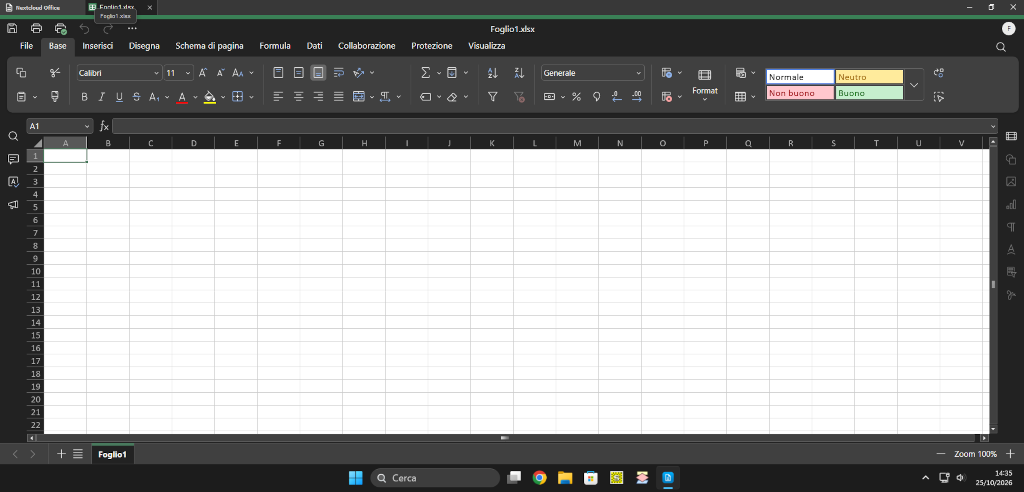Screen dimensions: 1024x492
Task: Open the A1 name box dropdown
Action: 88,126
